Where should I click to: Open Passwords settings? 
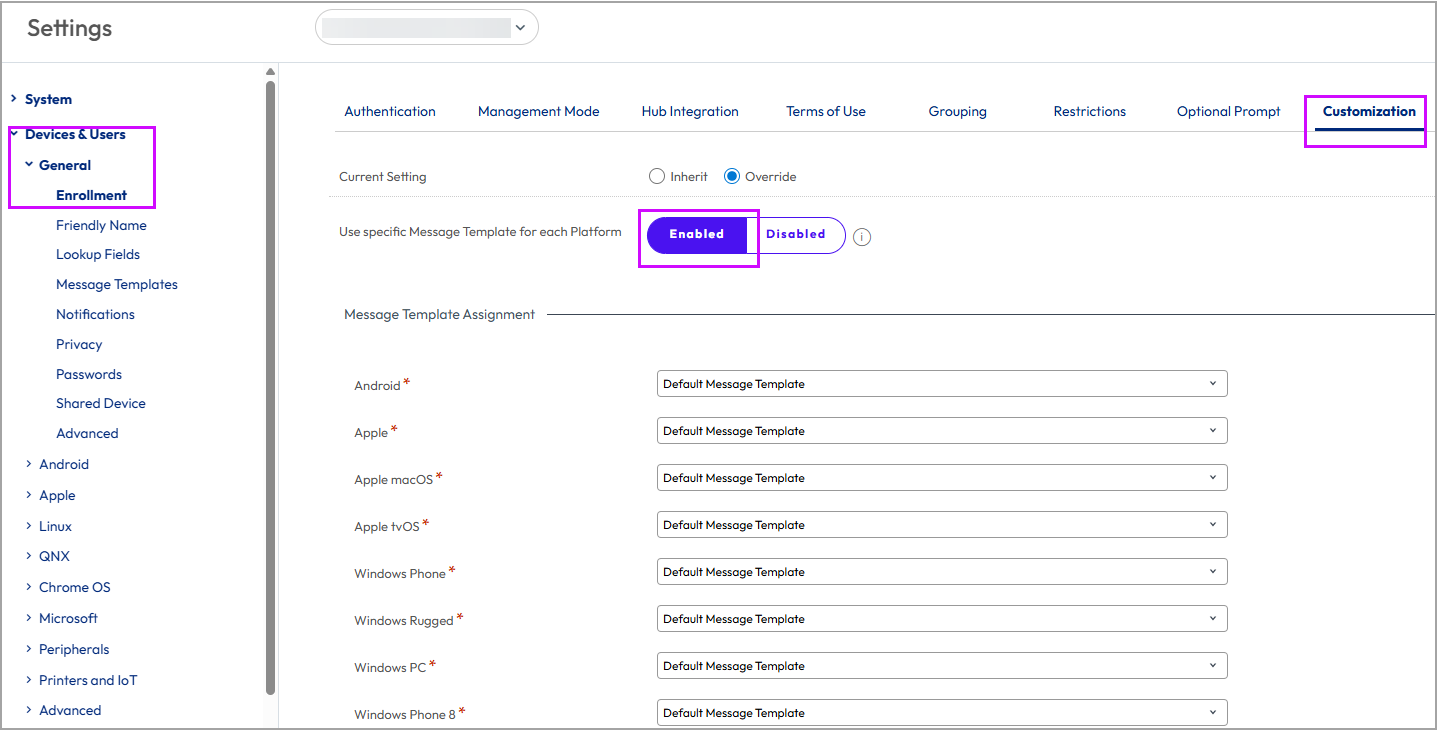[89, 374]
